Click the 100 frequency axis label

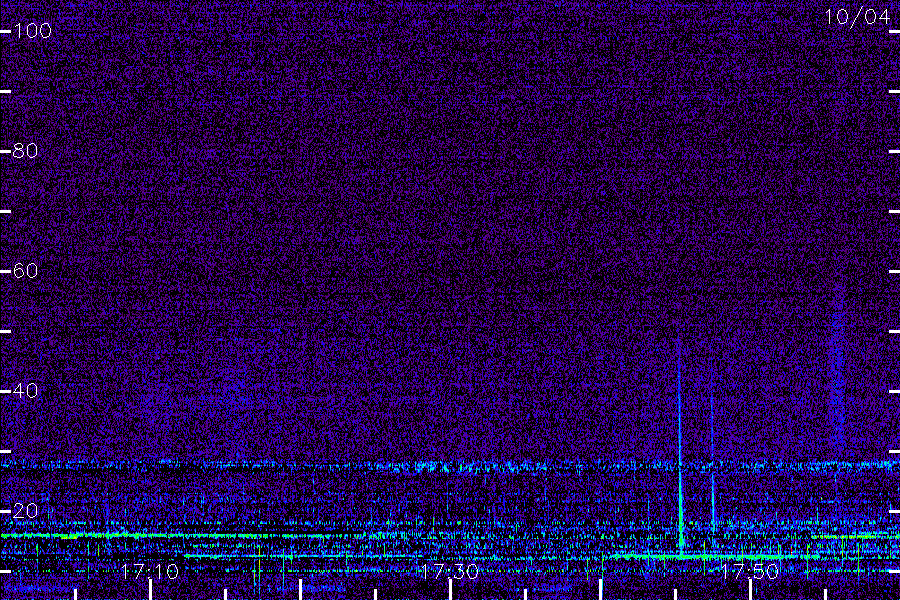pos(32,30)
